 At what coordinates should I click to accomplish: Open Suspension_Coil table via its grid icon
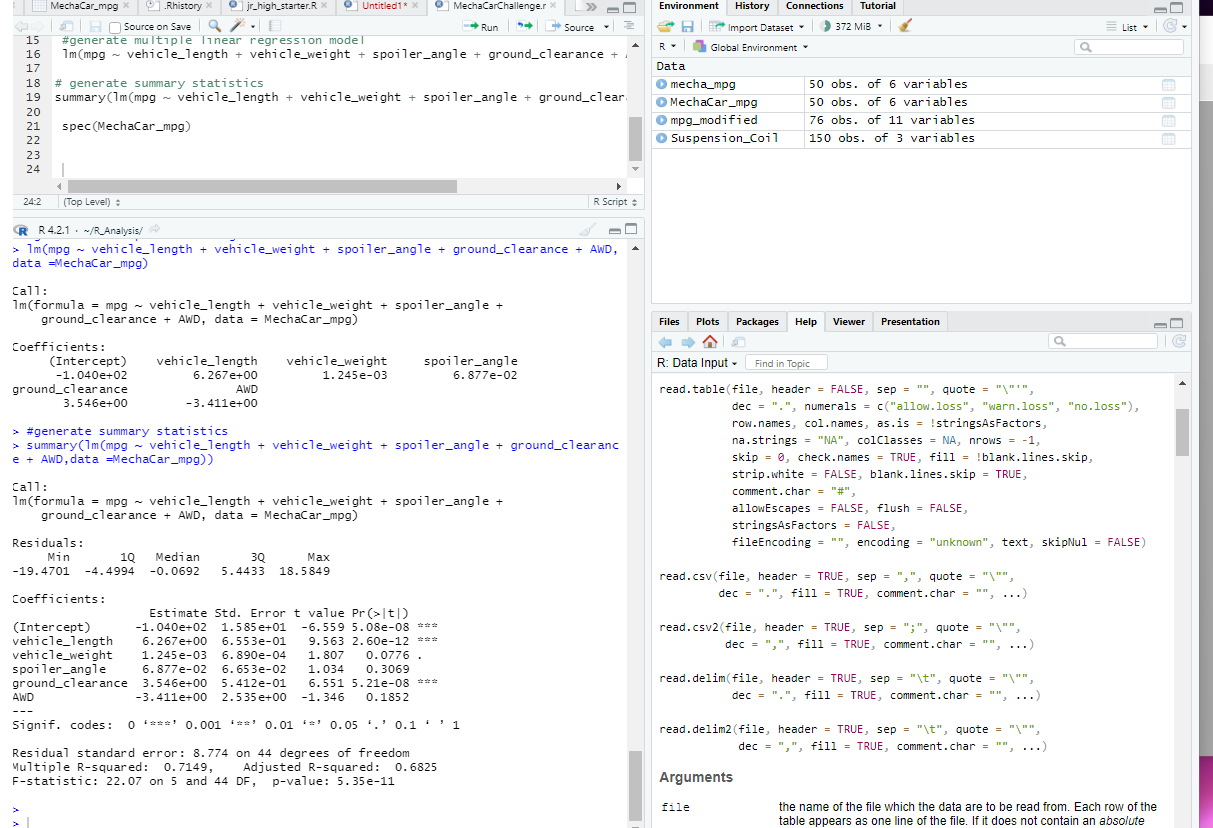1168,138
